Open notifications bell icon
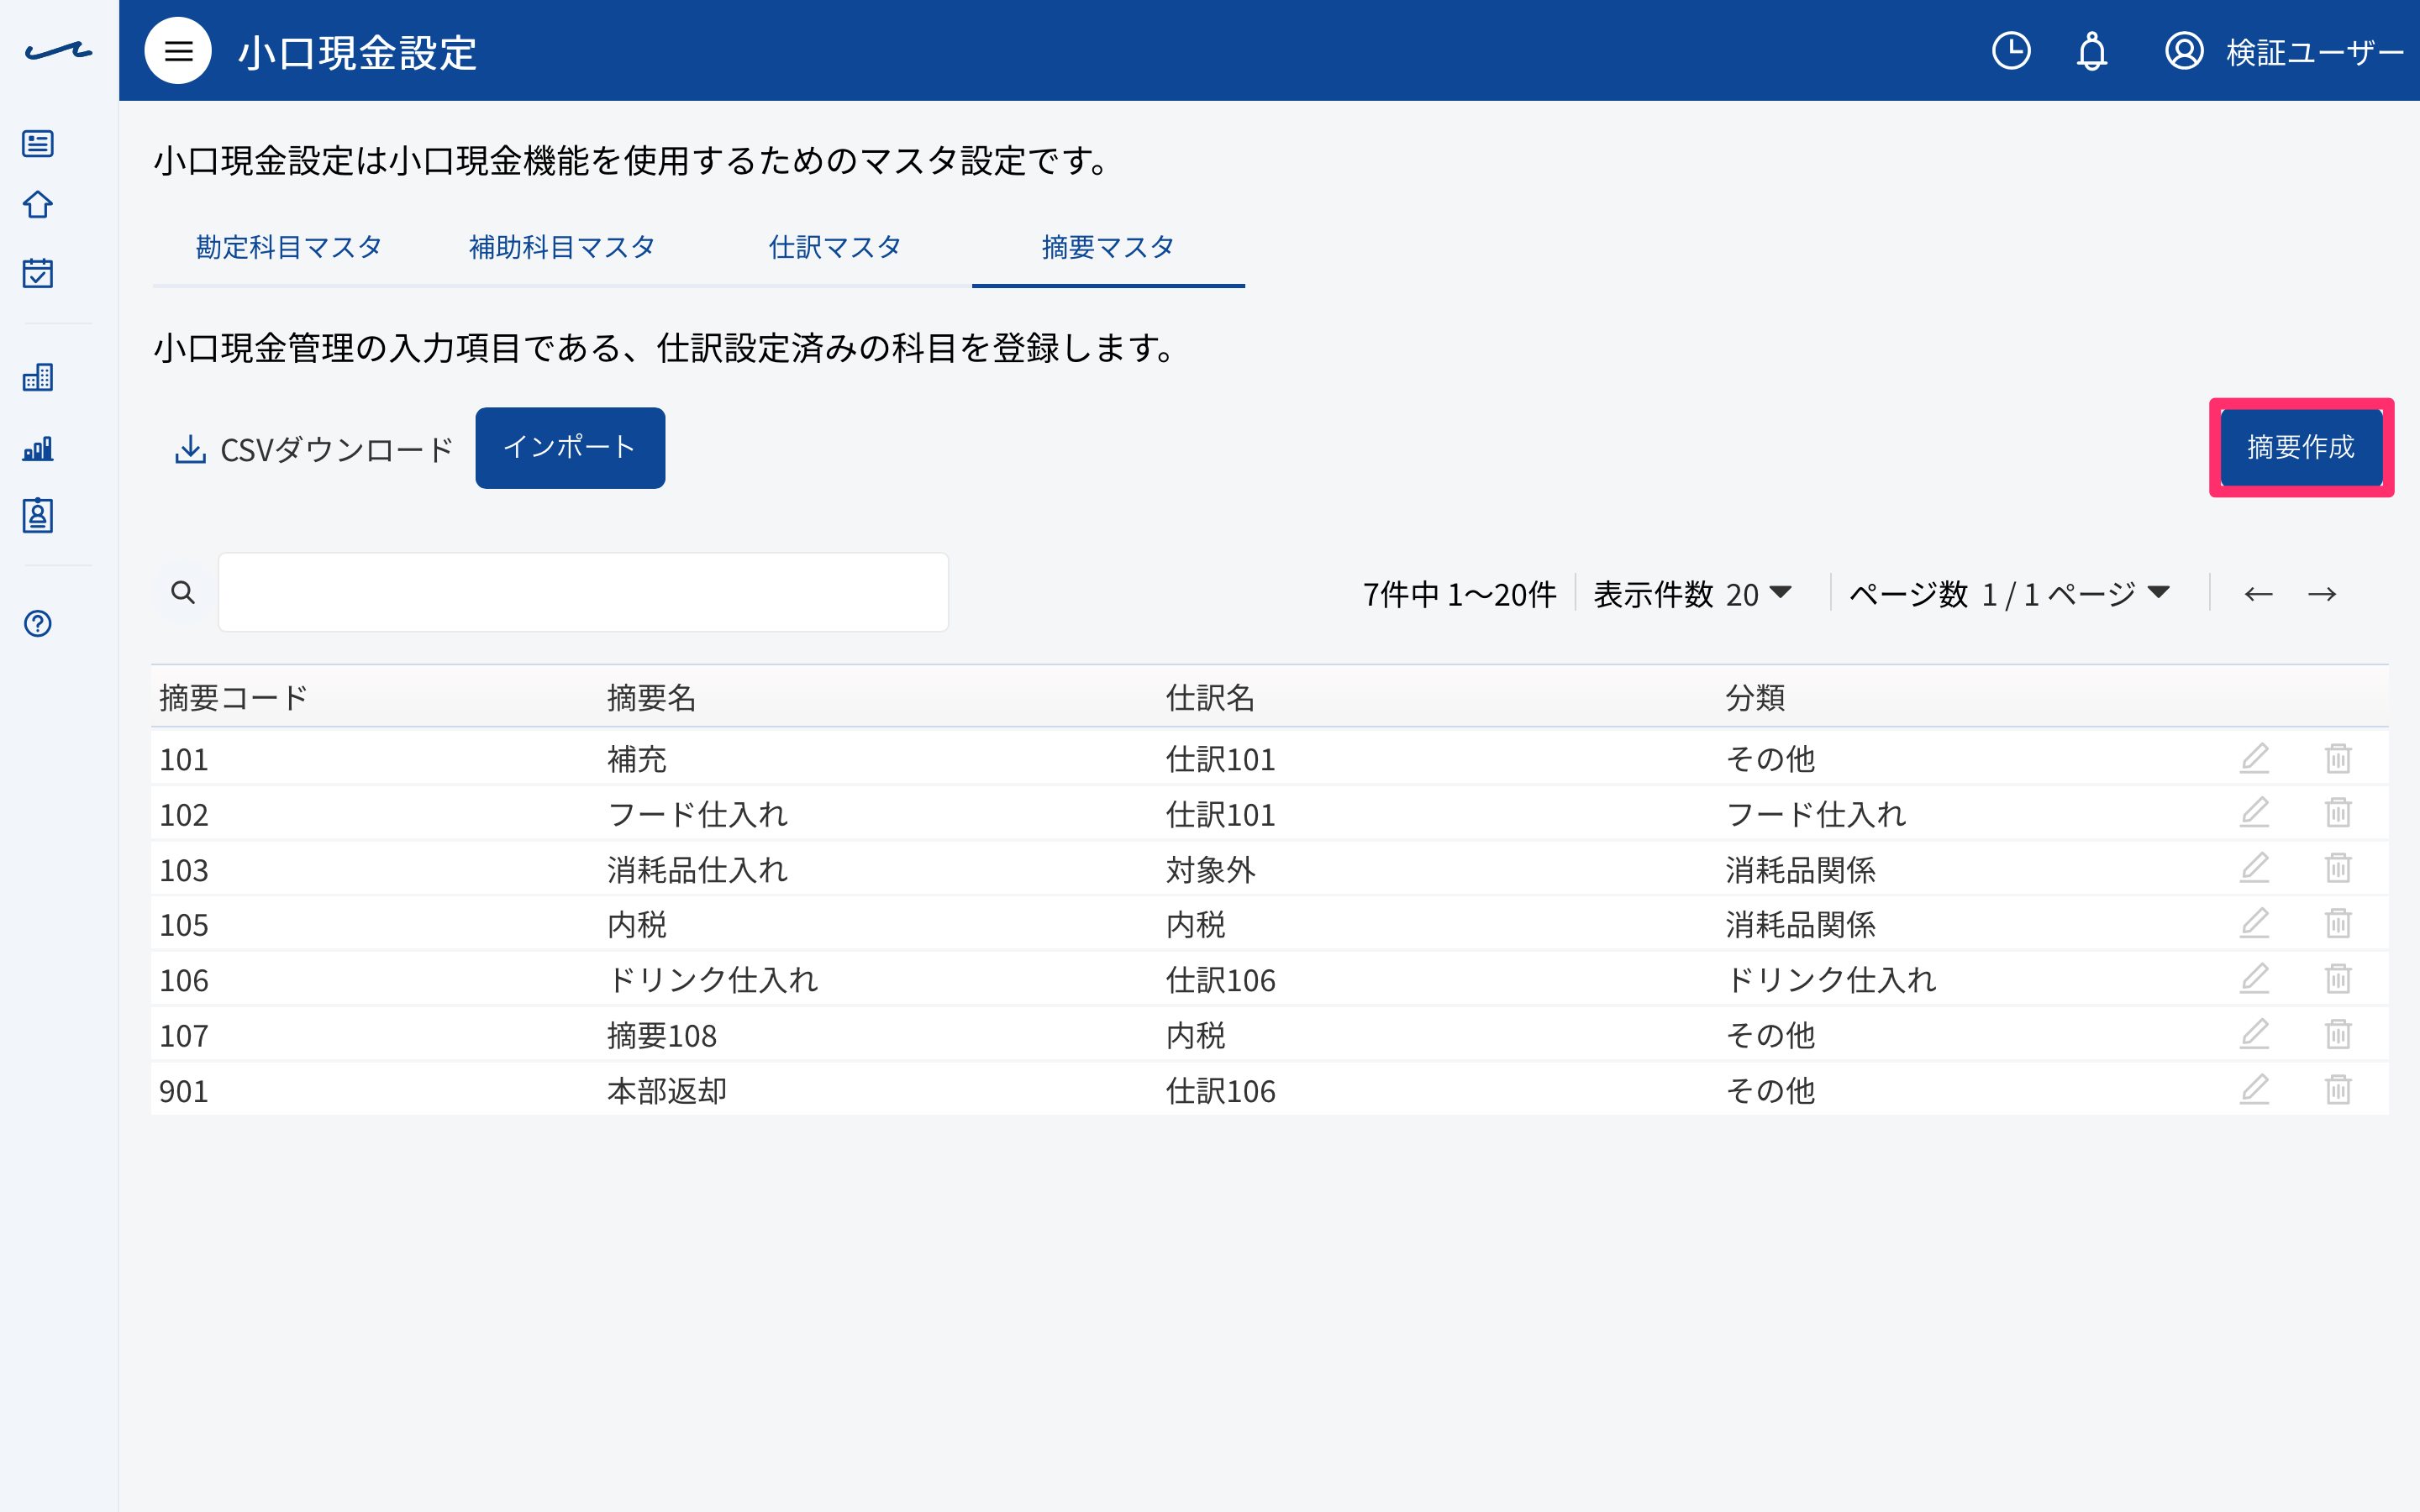2420x1512 pixels. tap(2091, 51)
